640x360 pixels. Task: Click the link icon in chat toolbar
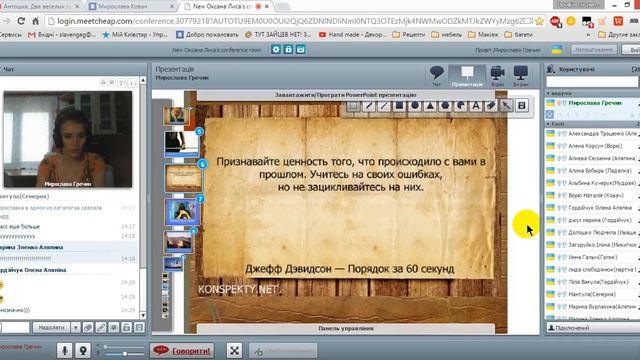[x=101, y=327]
